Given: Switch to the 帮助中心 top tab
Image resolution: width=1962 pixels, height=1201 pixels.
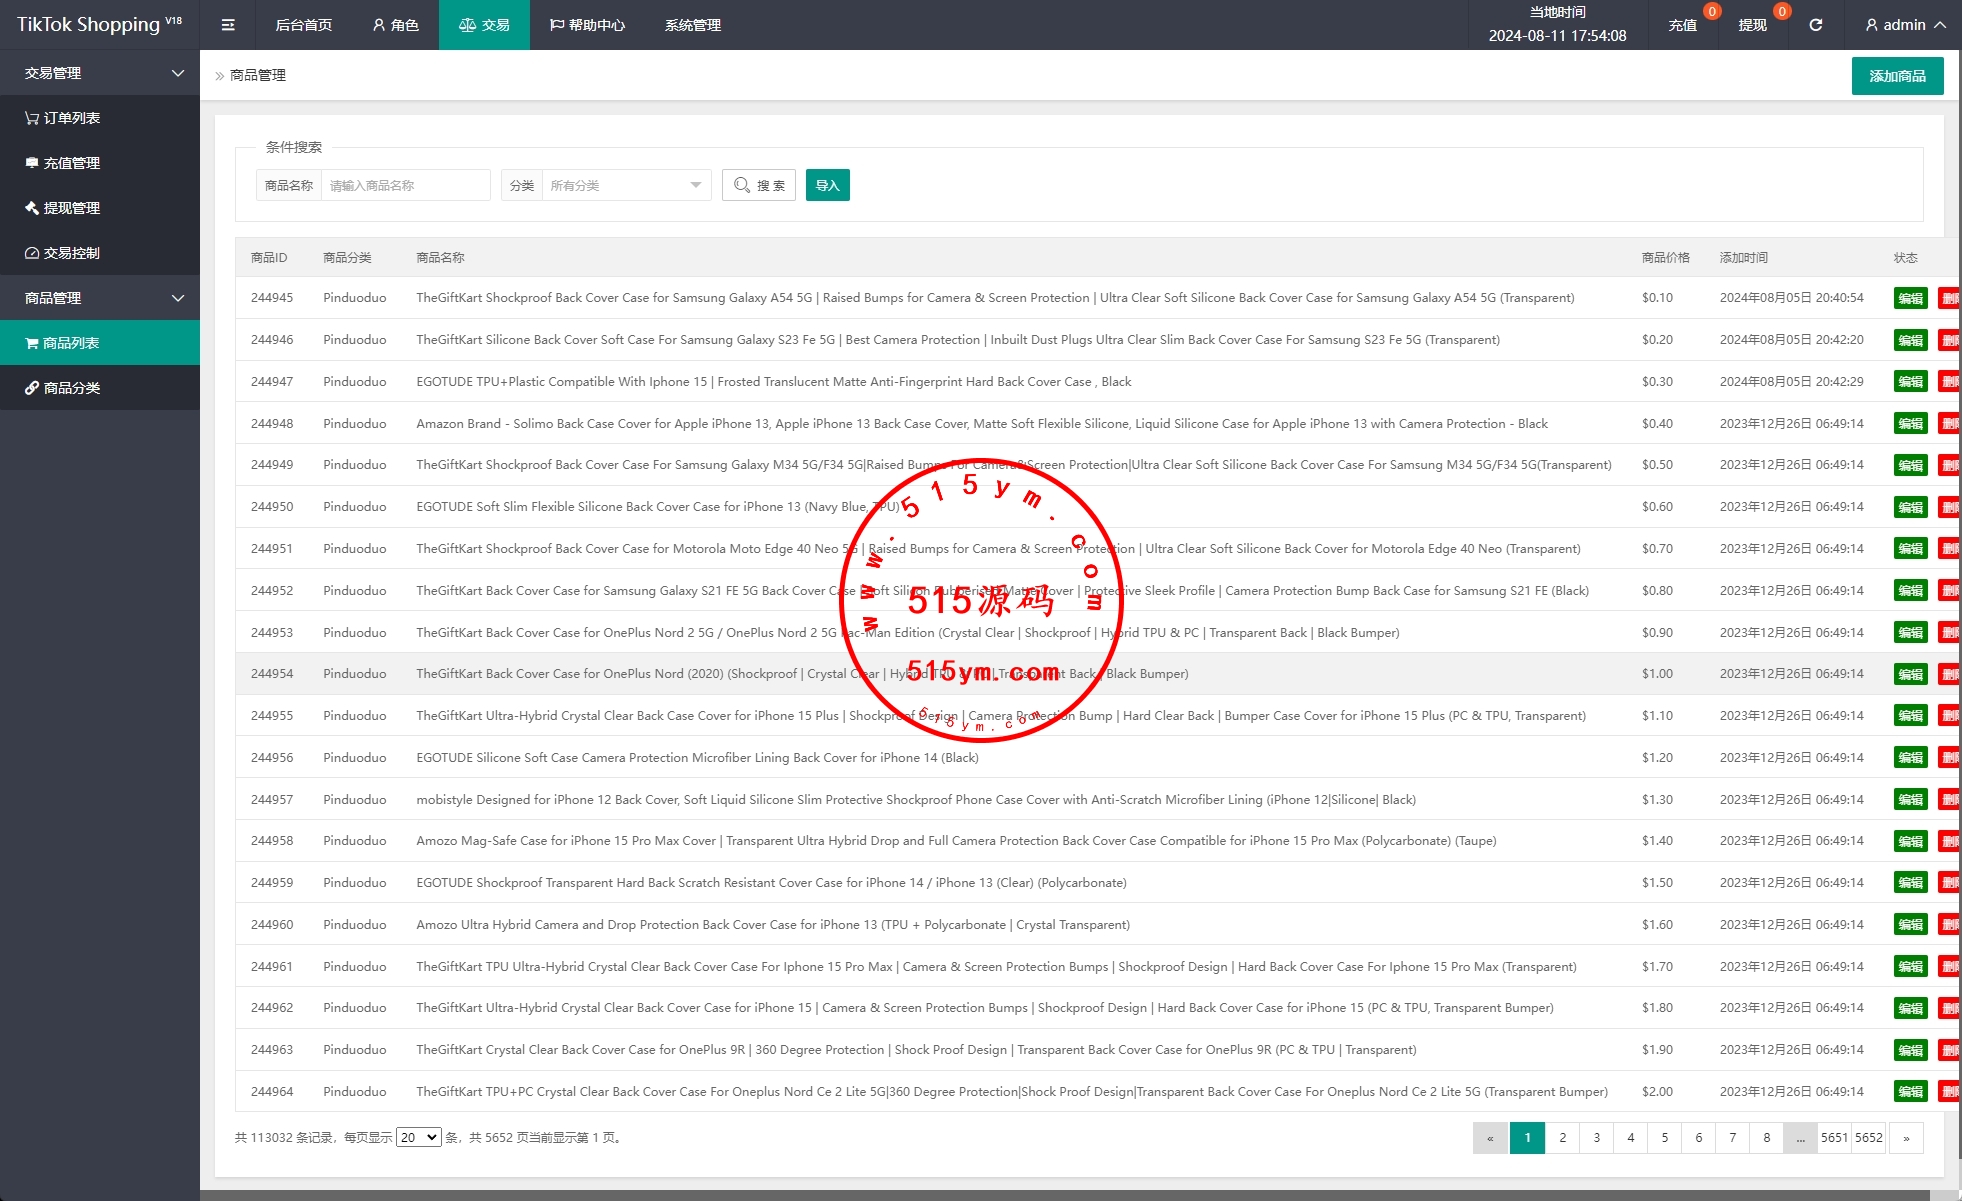Looking at the screenshot, I should 587,25.
